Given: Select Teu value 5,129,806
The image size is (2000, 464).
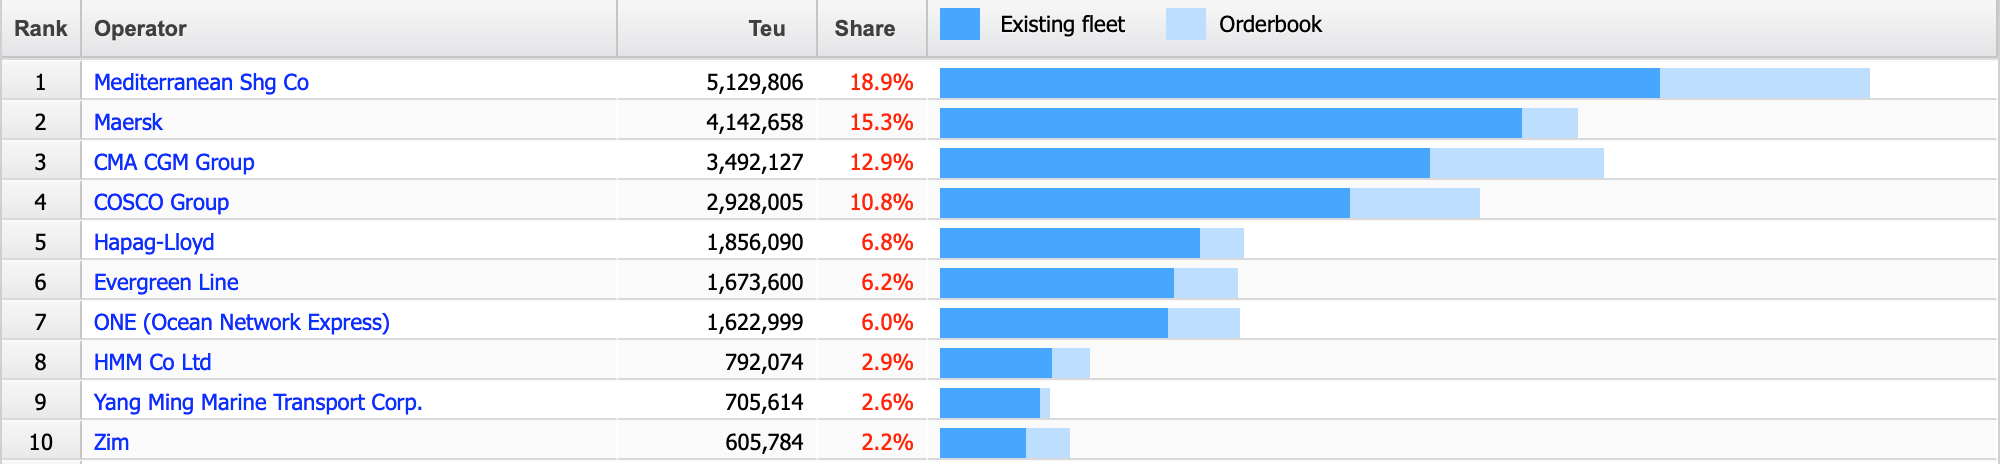Looking at the screenshot, I should [754, 82].
